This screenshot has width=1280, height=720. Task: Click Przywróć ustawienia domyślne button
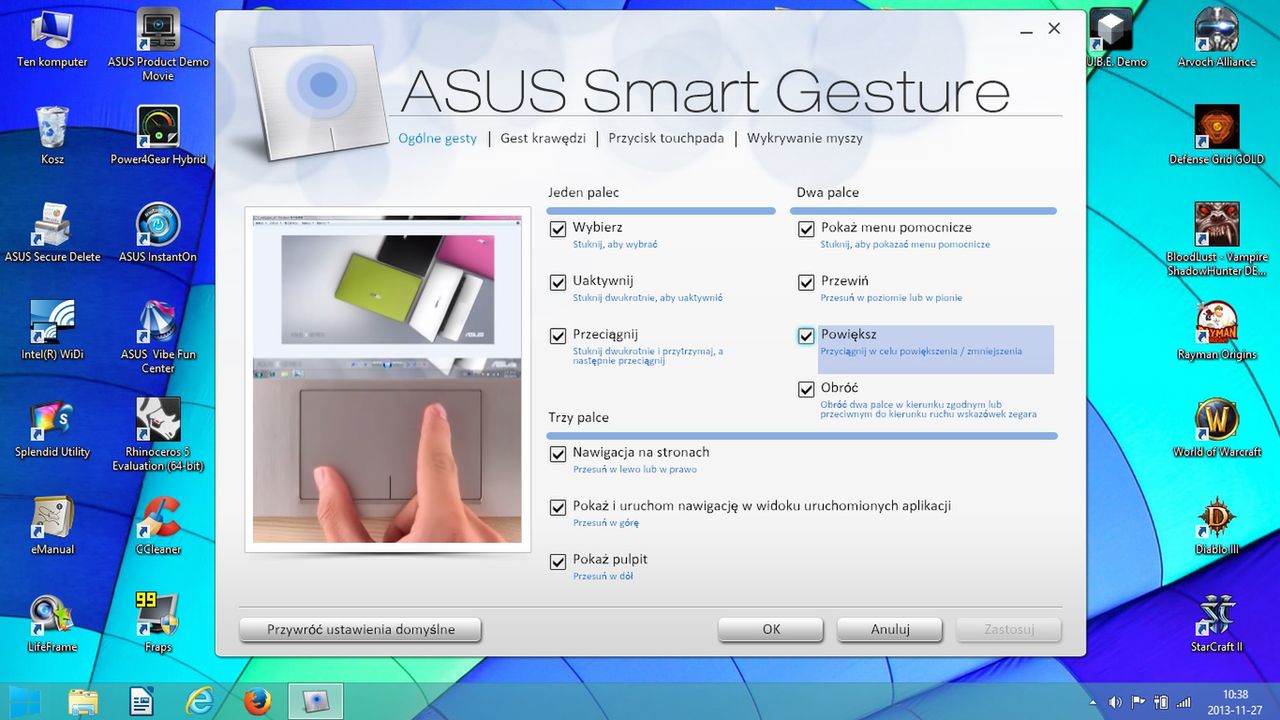tap(361, 629)
